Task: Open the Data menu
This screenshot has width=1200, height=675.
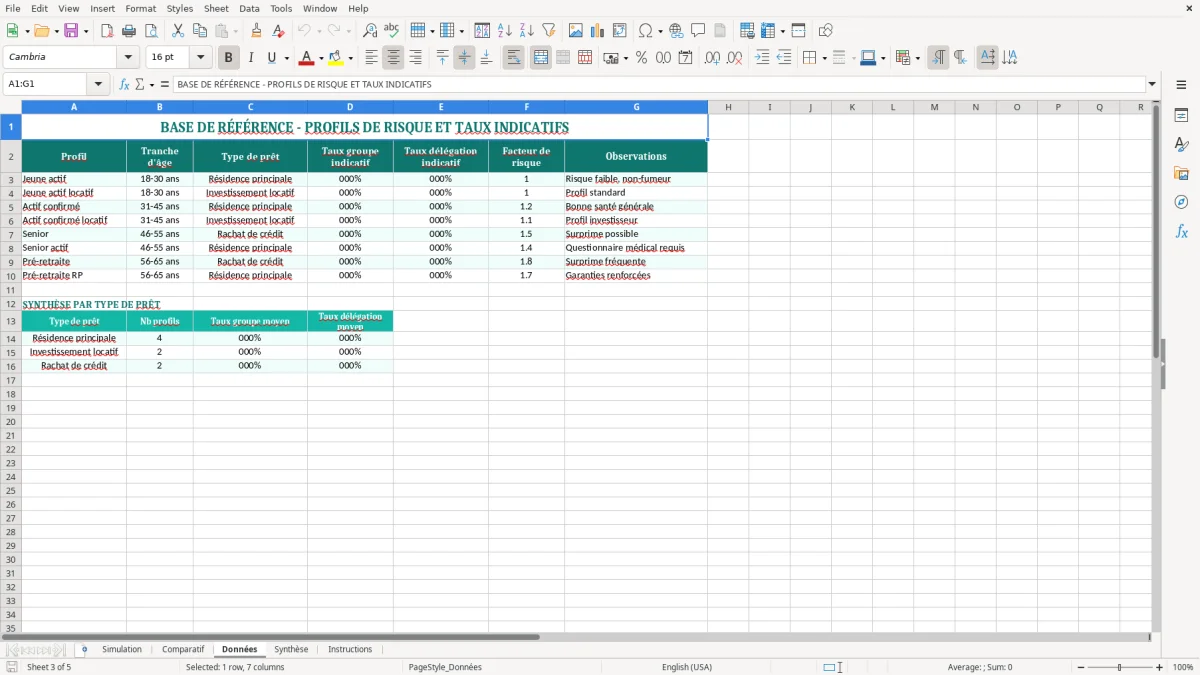Action: 249,8
